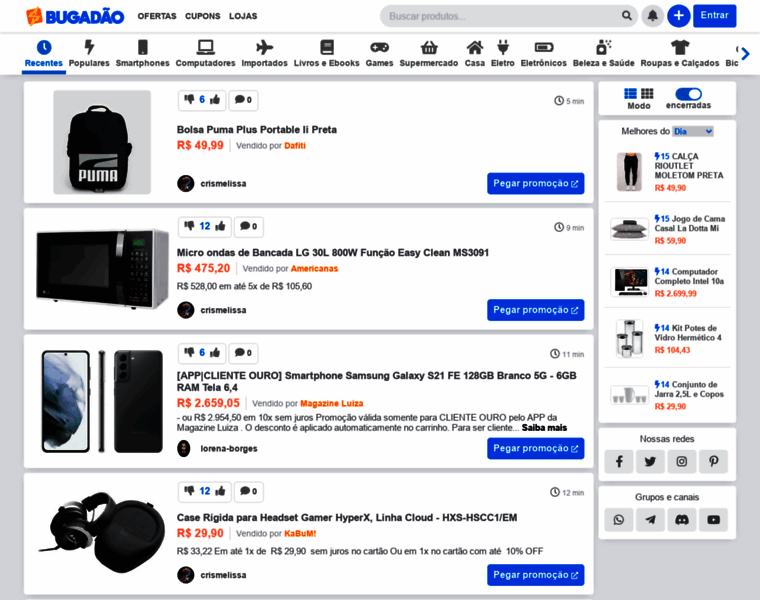Open comments on Bolsa Puma offer

pos(243,100)
